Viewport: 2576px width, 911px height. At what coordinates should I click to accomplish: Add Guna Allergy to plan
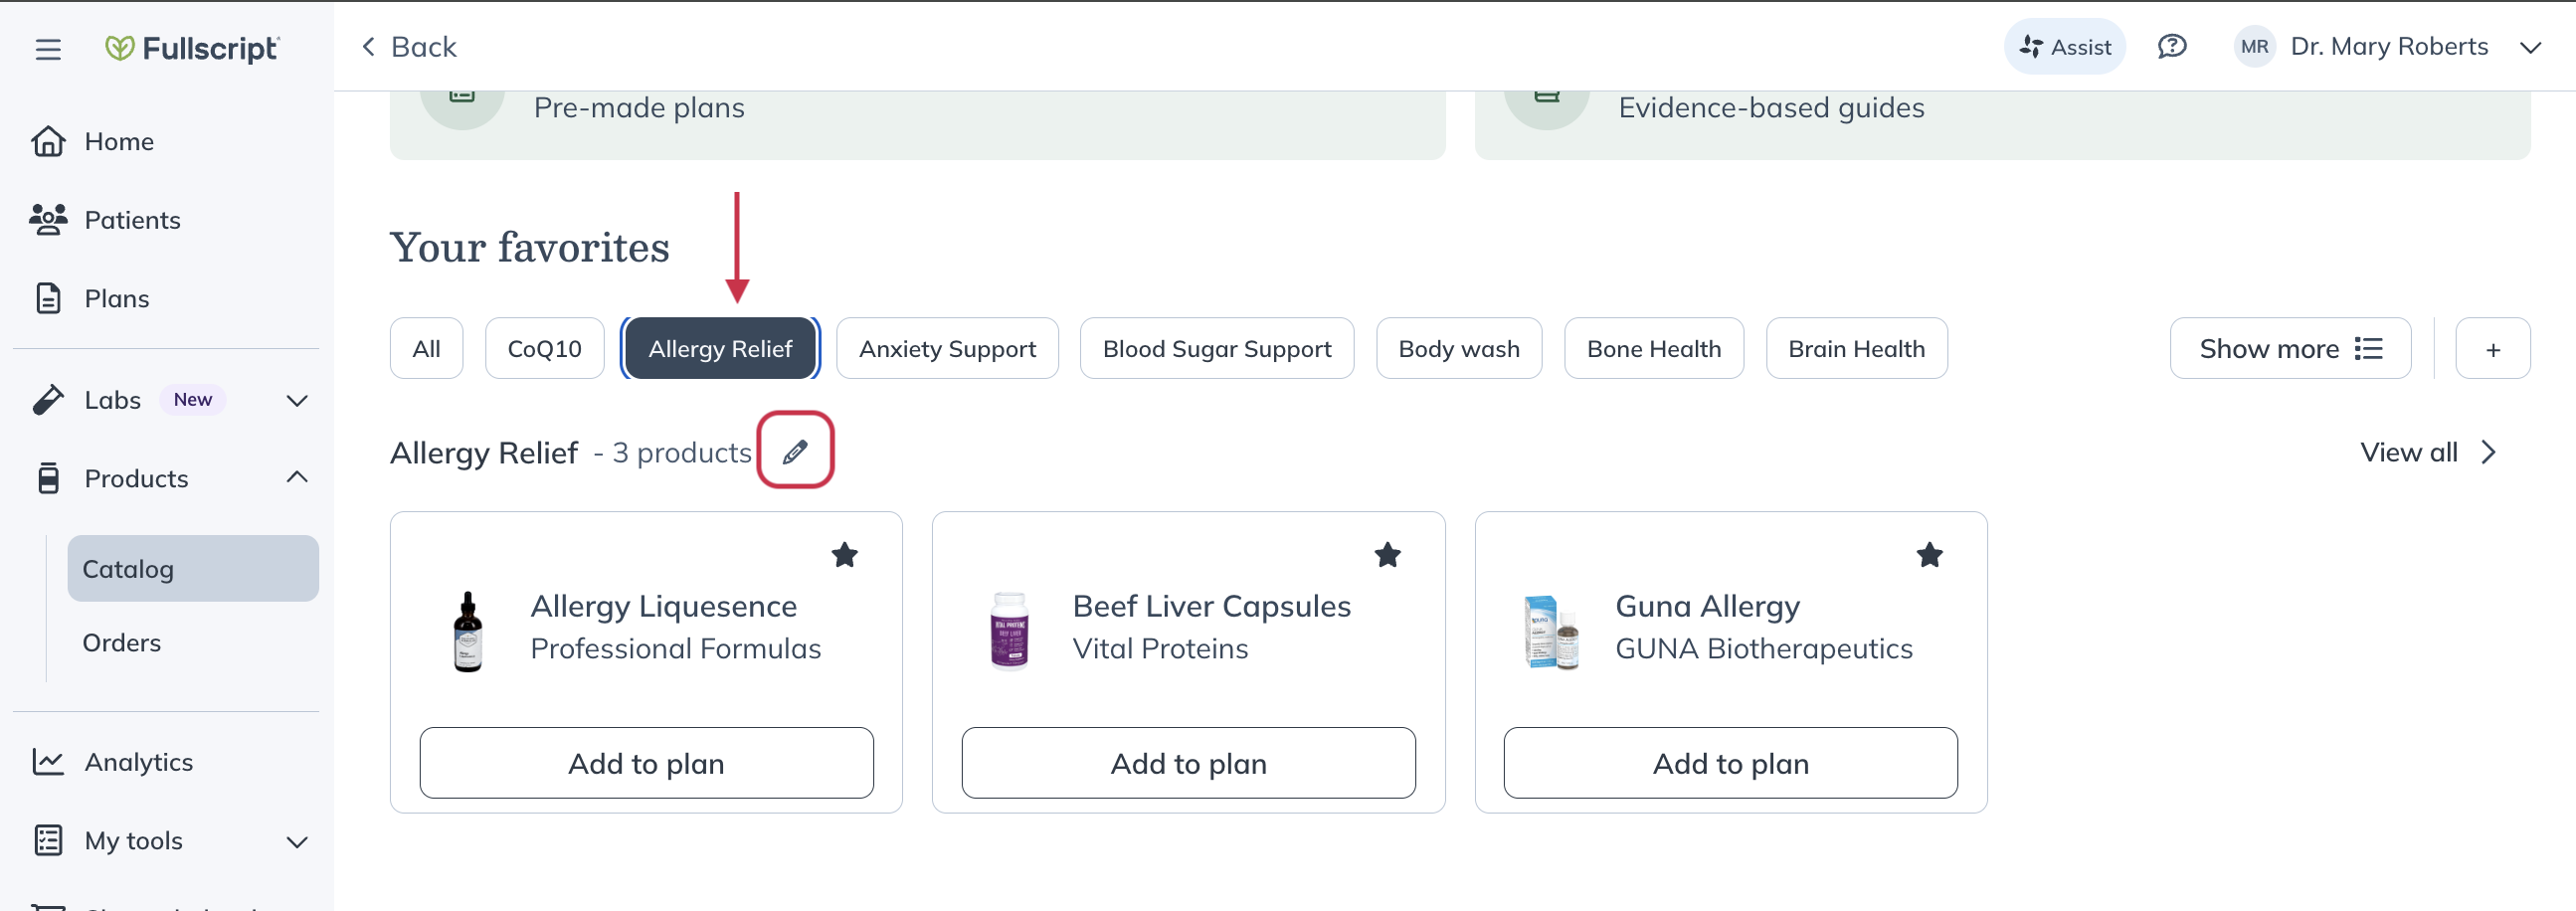[x=1730, y=763]
